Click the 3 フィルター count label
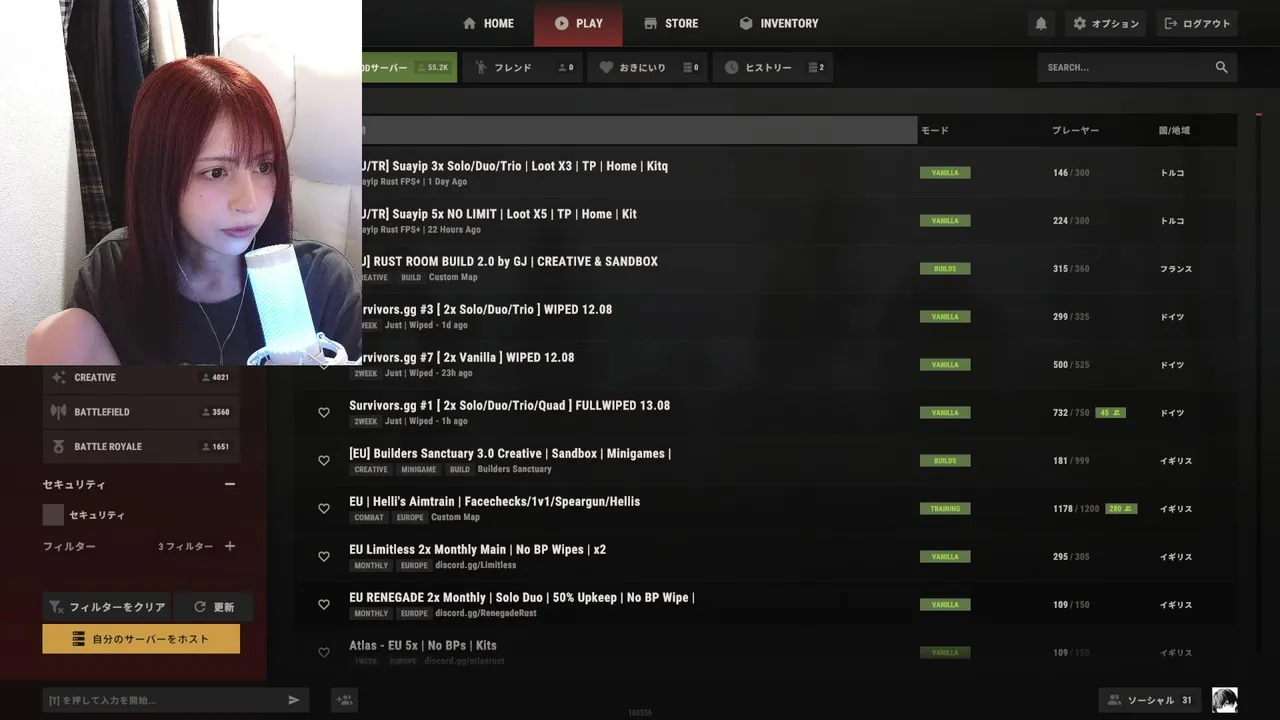This screenshot has height=720, width=1280. (x=185, y=546)
